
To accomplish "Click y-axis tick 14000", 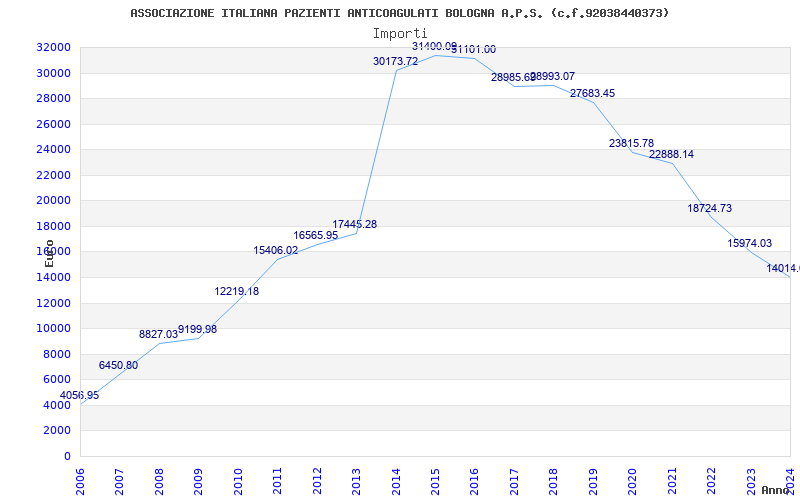I will pos(53,278).
